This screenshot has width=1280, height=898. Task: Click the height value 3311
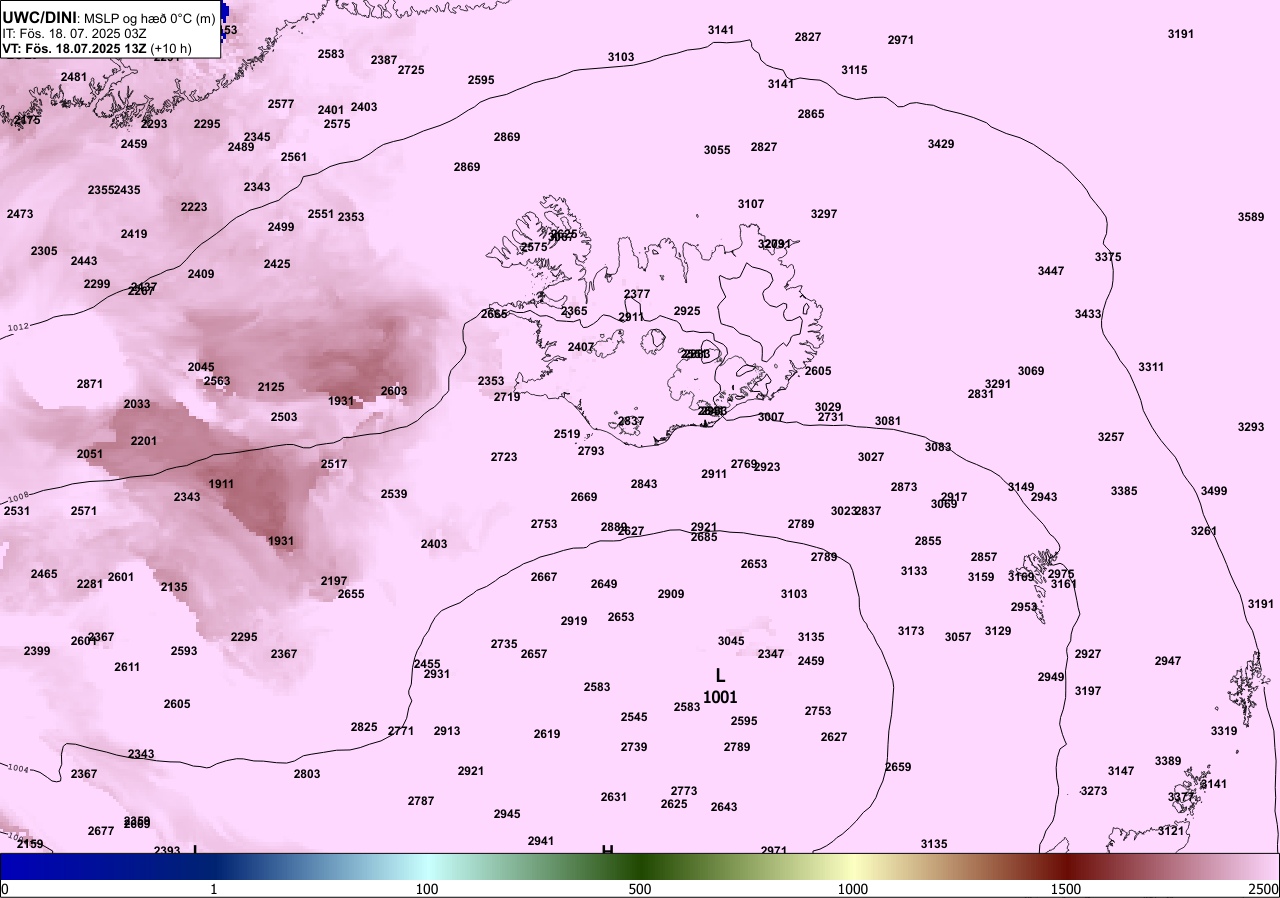pyautogui.click(x=1151, y=367)
